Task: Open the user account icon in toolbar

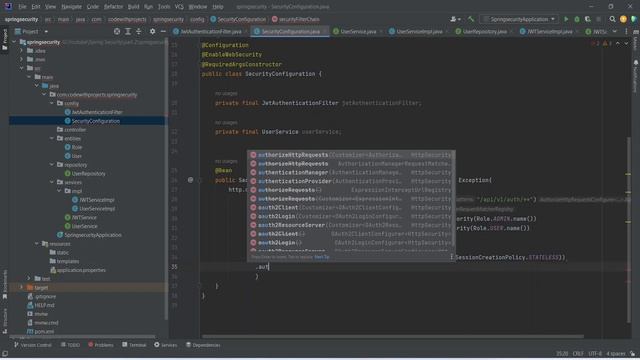Action: (455, 19)
